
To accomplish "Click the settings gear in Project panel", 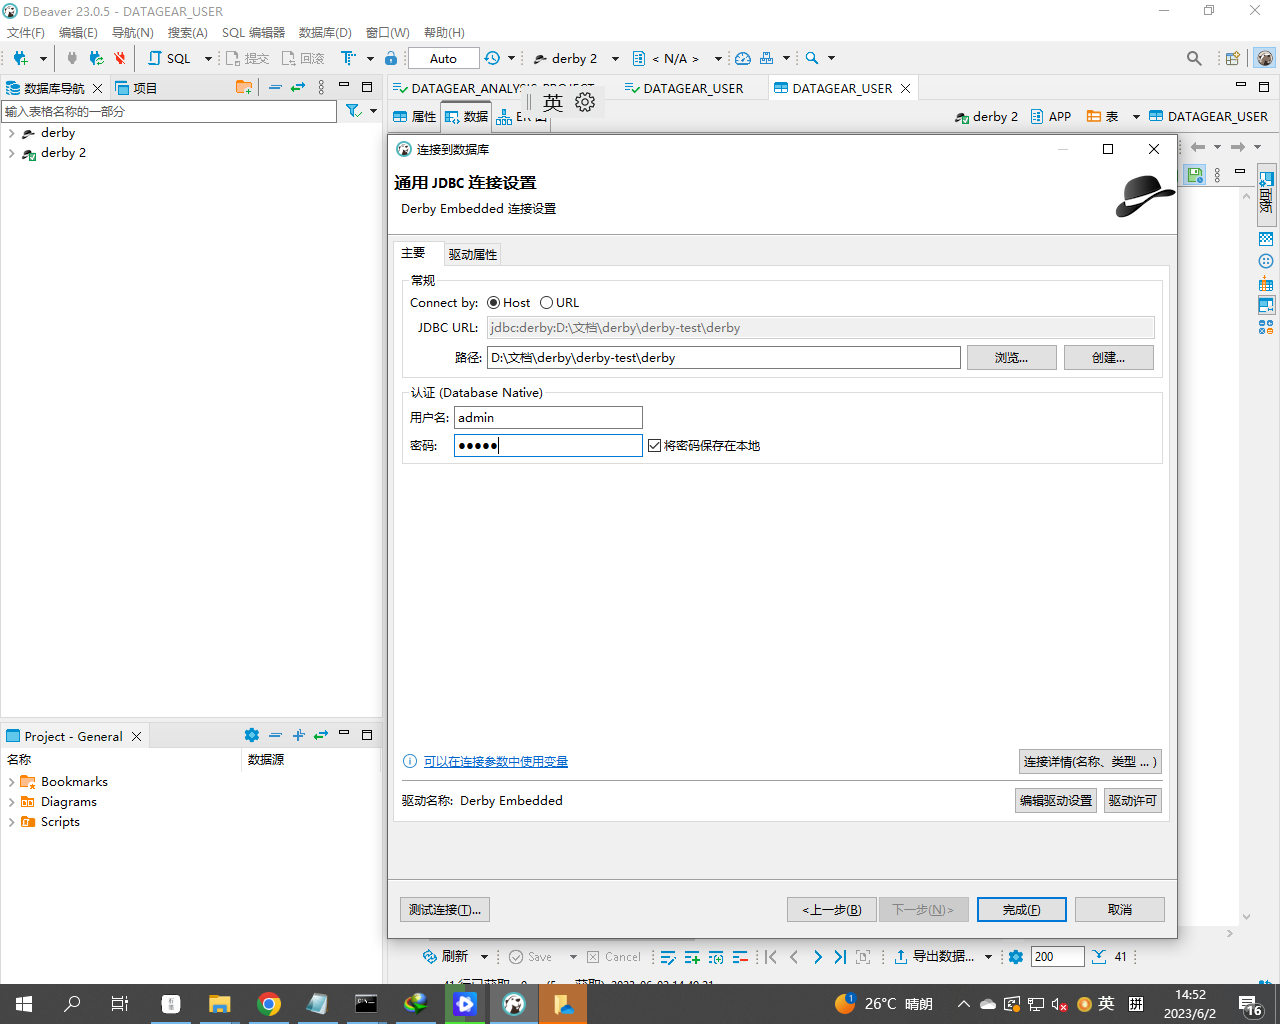I will (252, 735).
